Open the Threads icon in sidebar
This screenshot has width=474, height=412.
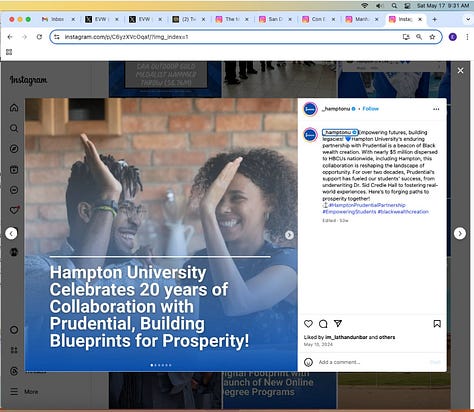(14, 371)
